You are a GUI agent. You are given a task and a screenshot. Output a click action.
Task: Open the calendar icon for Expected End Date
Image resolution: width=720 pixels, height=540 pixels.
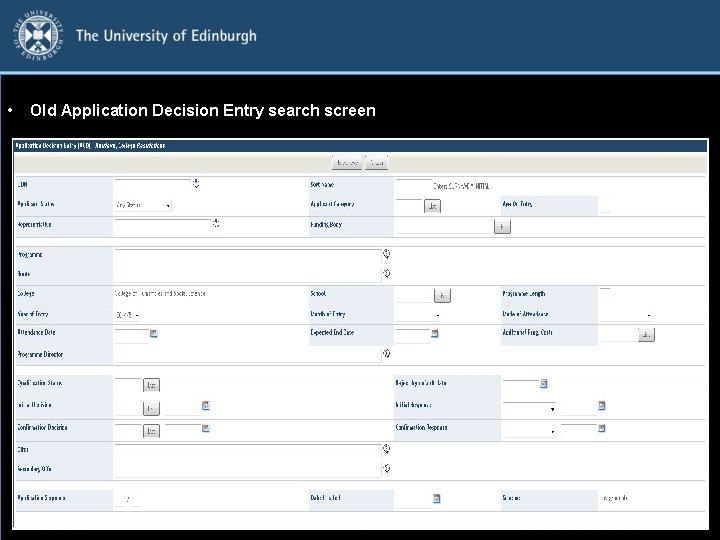(435, 333)
